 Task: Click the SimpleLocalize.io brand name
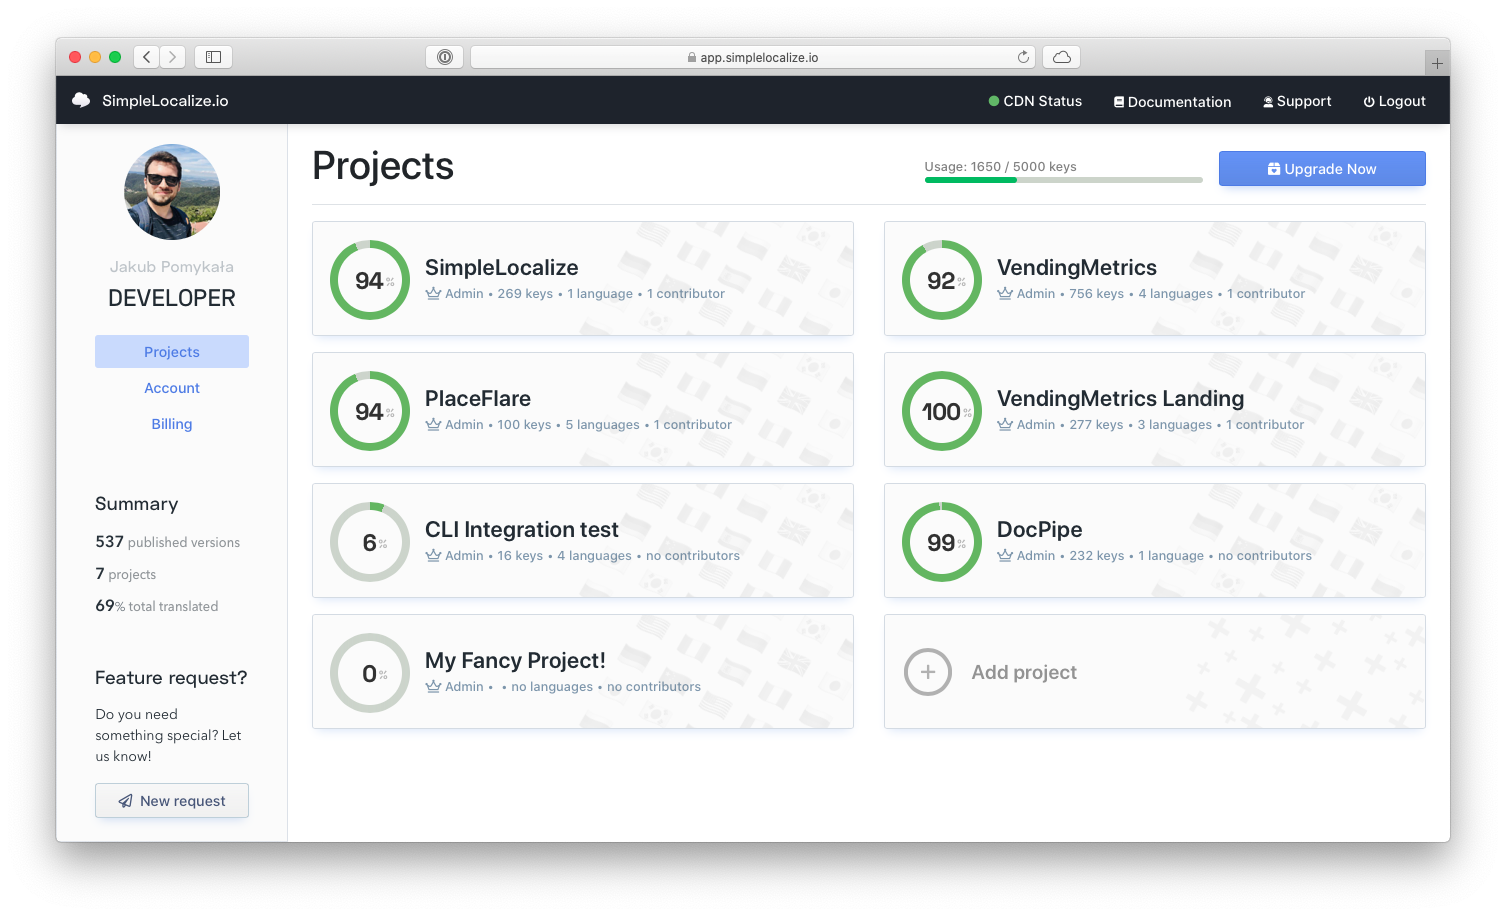[165, 101]
